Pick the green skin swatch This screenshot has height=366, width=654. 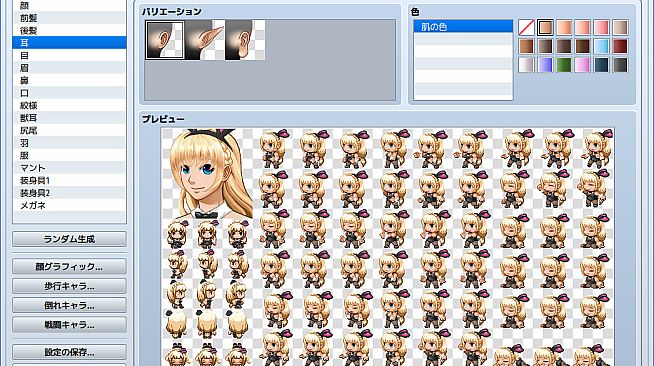564,65
